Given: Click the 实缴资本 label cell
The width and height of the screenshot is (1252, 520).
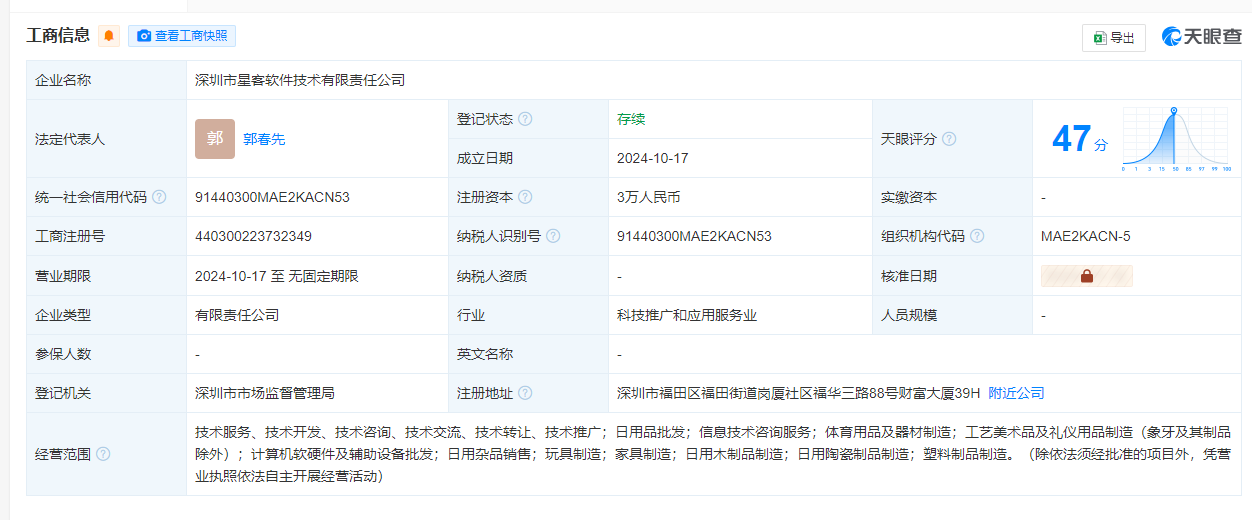Looking at the screenshot, I should [x=952, y=197].
